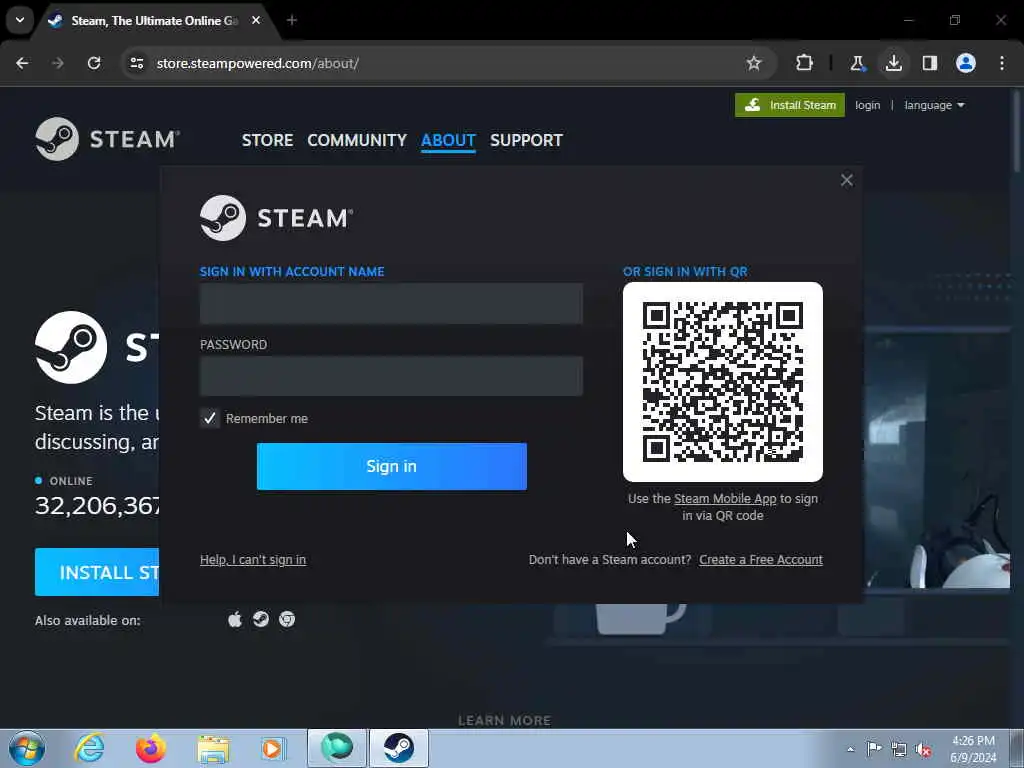Show hidden system tray icons

point(850,749)
